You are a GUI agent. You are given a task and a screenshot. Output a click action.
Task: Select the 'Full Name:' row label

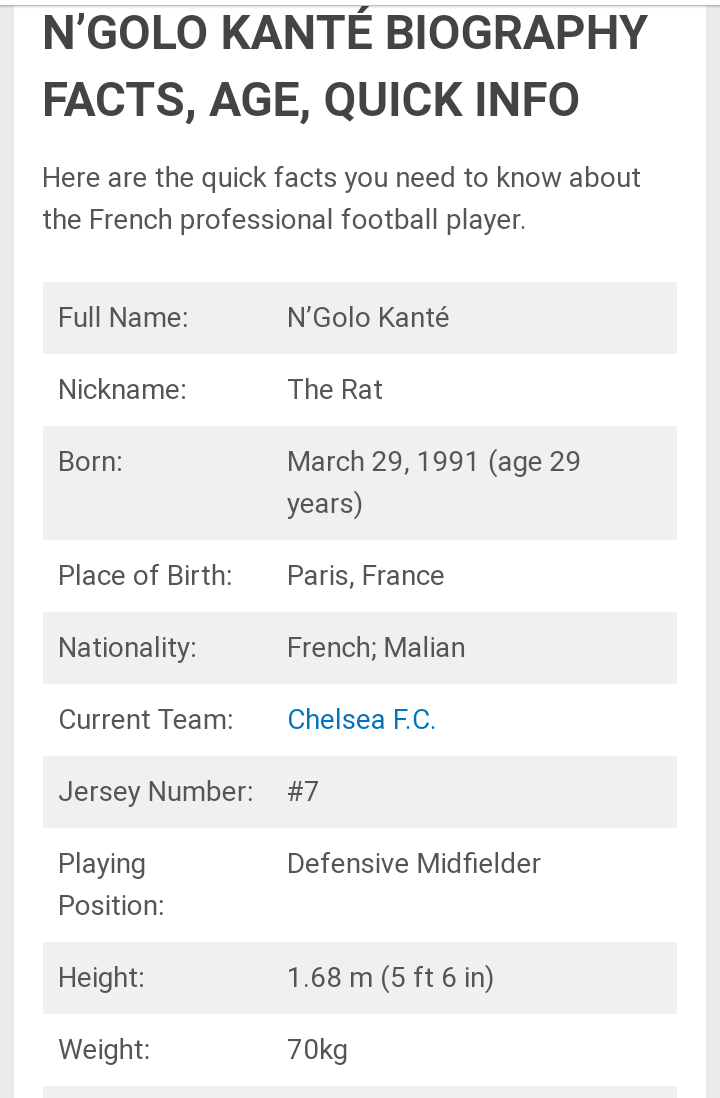[x=123, y=318]
